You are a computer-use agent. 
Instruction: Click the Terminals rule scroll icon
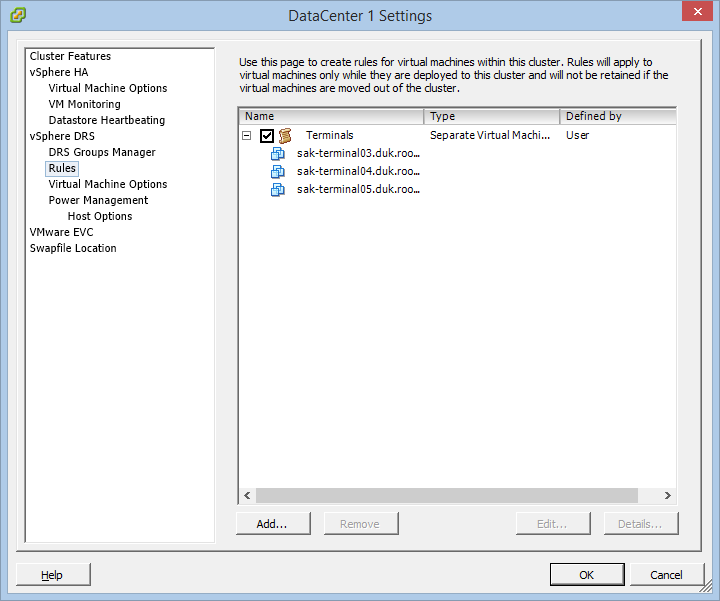[x=285, y=135]
